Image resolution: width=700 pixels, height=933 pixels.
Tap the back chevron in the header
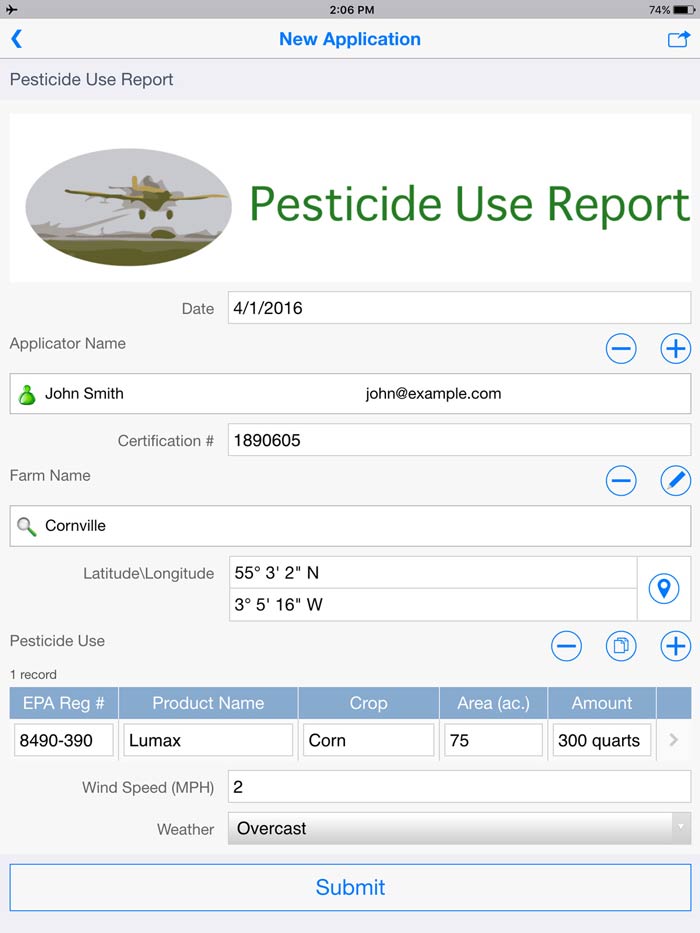click(x=17, y=39)
